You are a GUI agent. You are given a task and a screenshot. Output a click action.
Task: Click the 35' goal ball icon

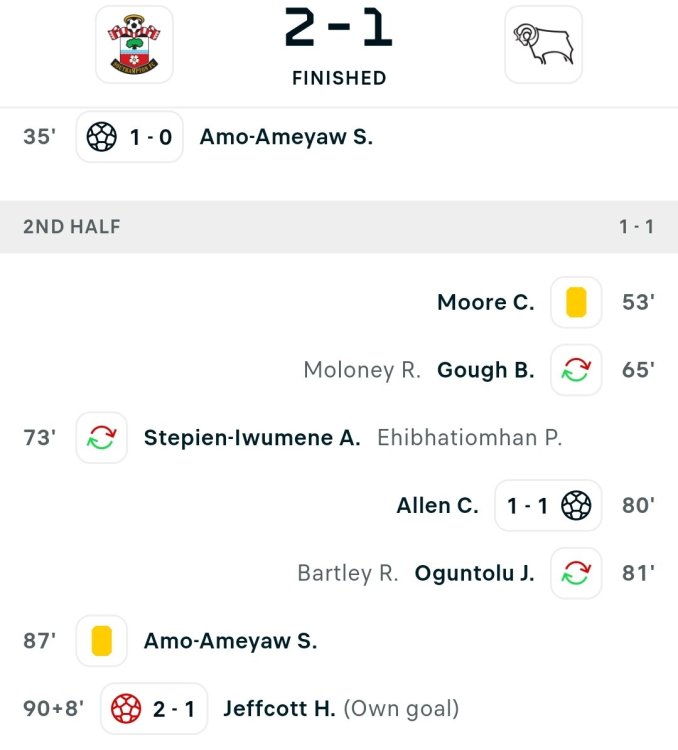pos(102,138)
